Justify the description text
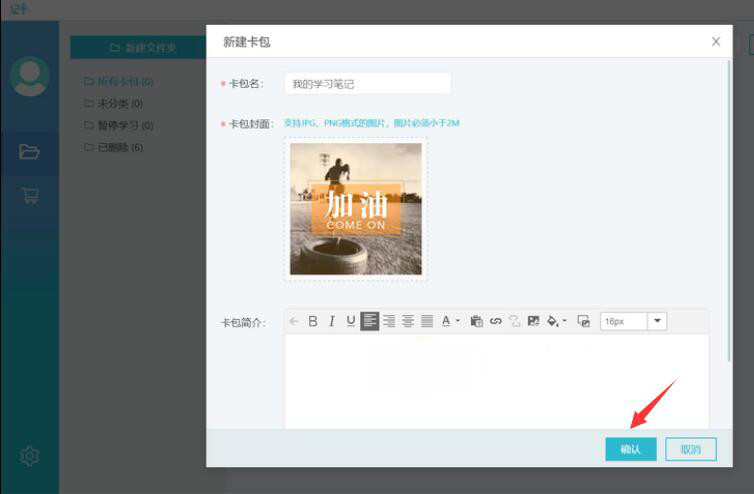Viewport: 754px width, 494px height. pyautogui.click(x=427, y=321)
